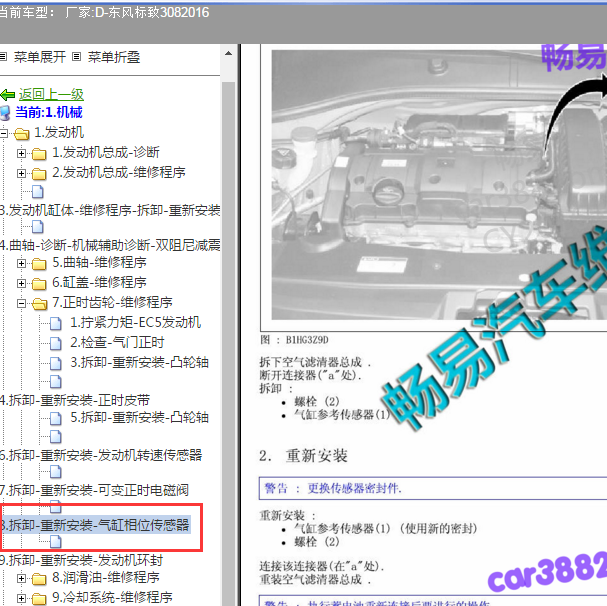Screen dimensions: 607x606
Task: Click text 厂家:D-东风标致3082016
Action: (x=137, y=13)
